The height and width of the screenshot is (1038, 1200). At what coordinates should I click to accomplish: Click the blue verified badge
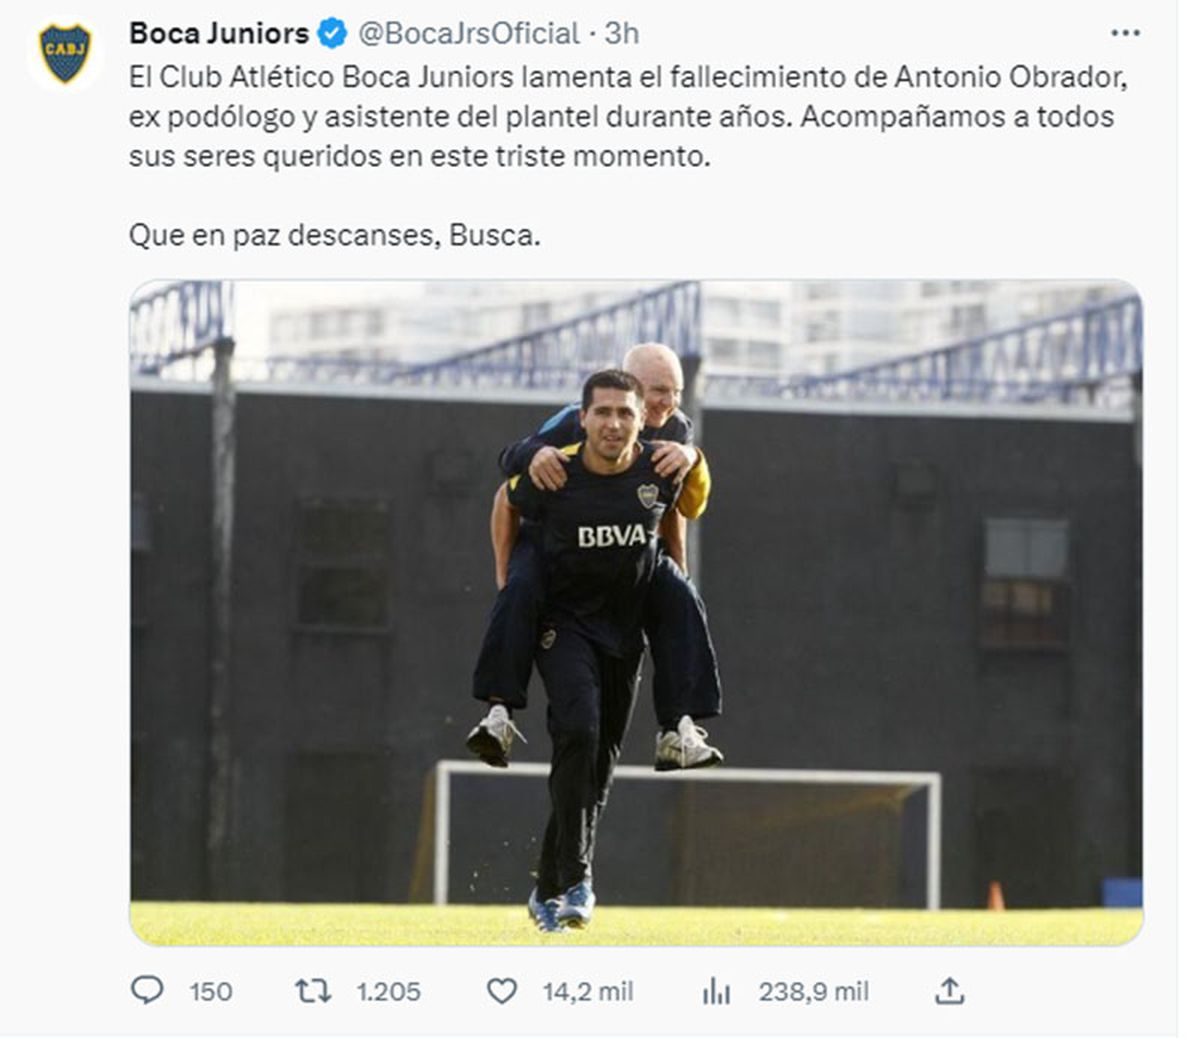click(332, 34)
